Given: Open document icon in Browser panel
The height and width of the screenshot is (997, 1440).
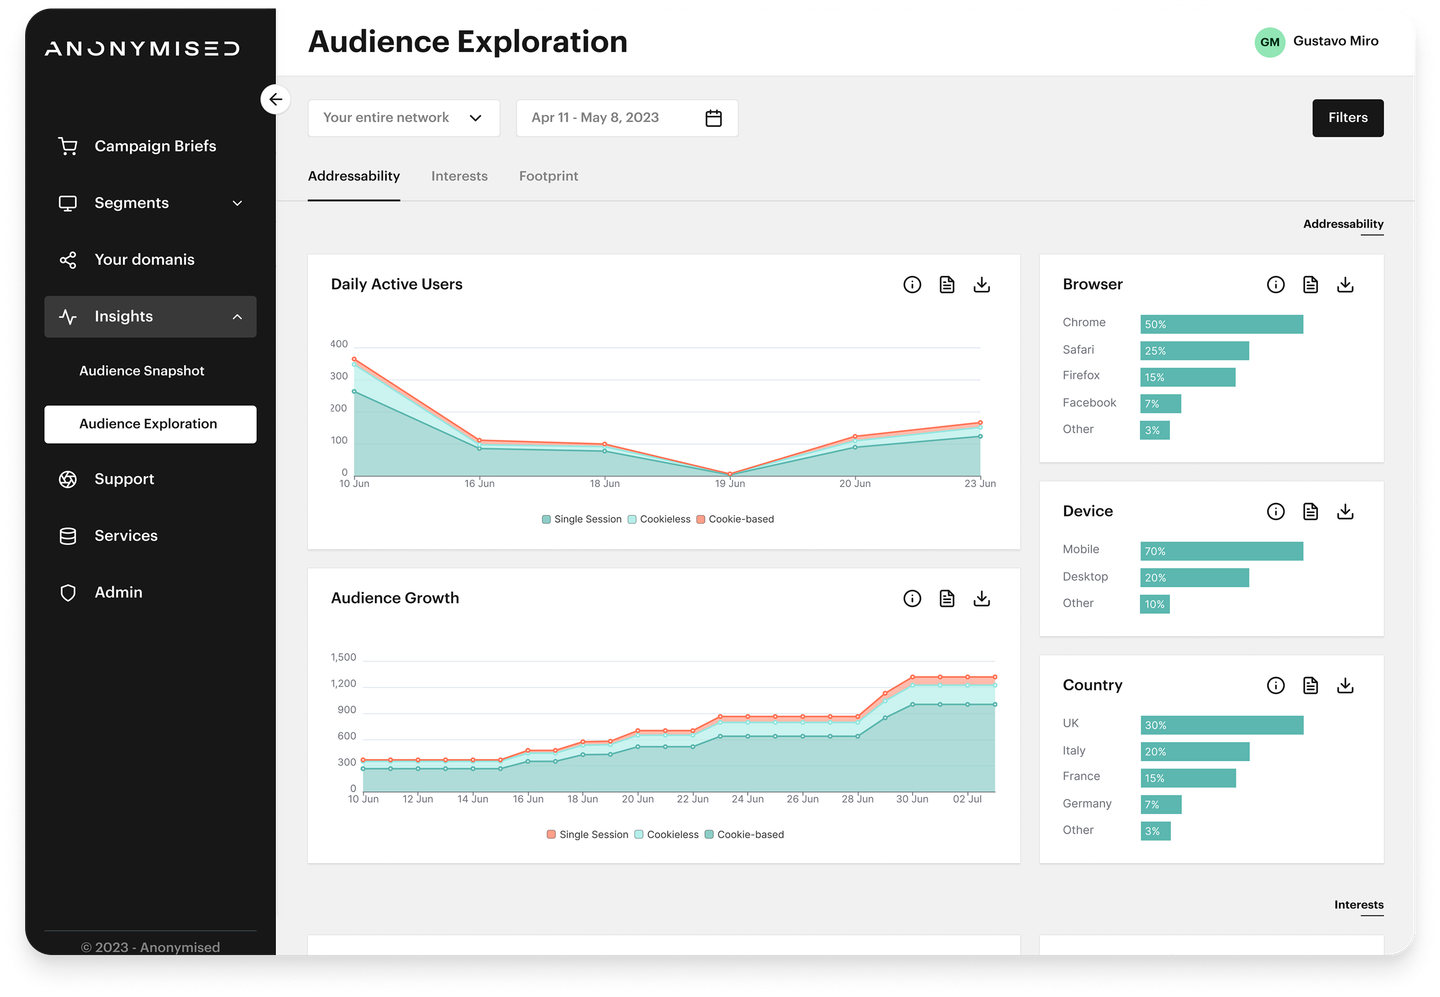Looking at the screenshot, I should (x=1311, y=285).
